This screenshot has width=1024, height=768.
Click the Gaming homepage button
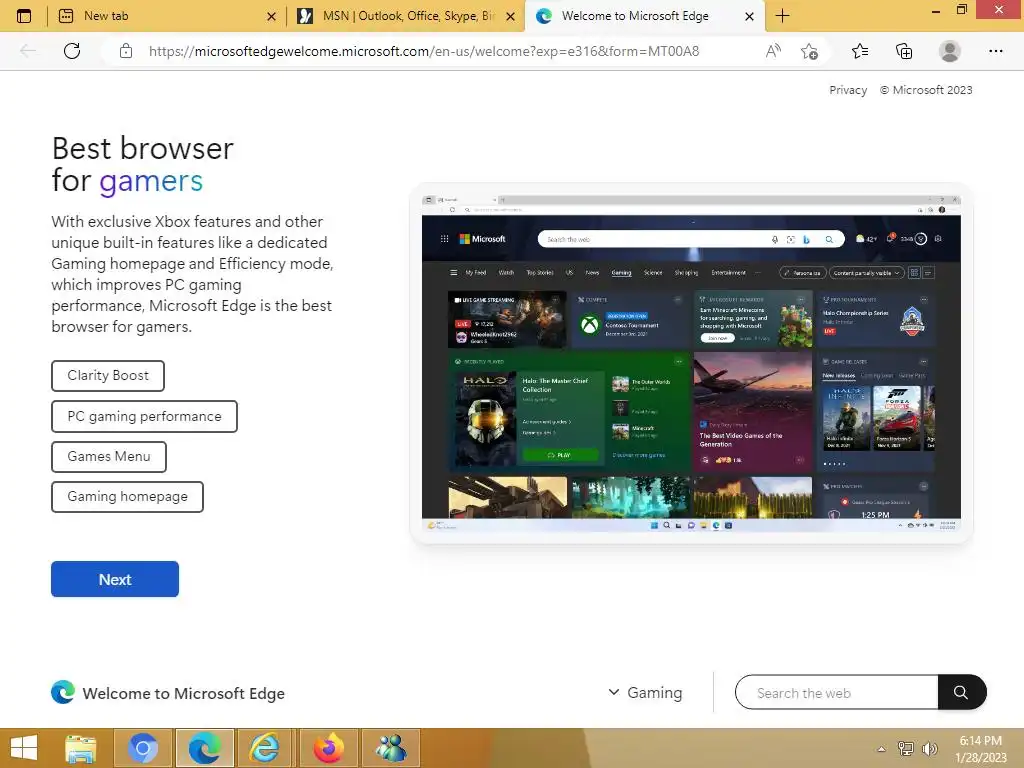[x=127, y=496]
